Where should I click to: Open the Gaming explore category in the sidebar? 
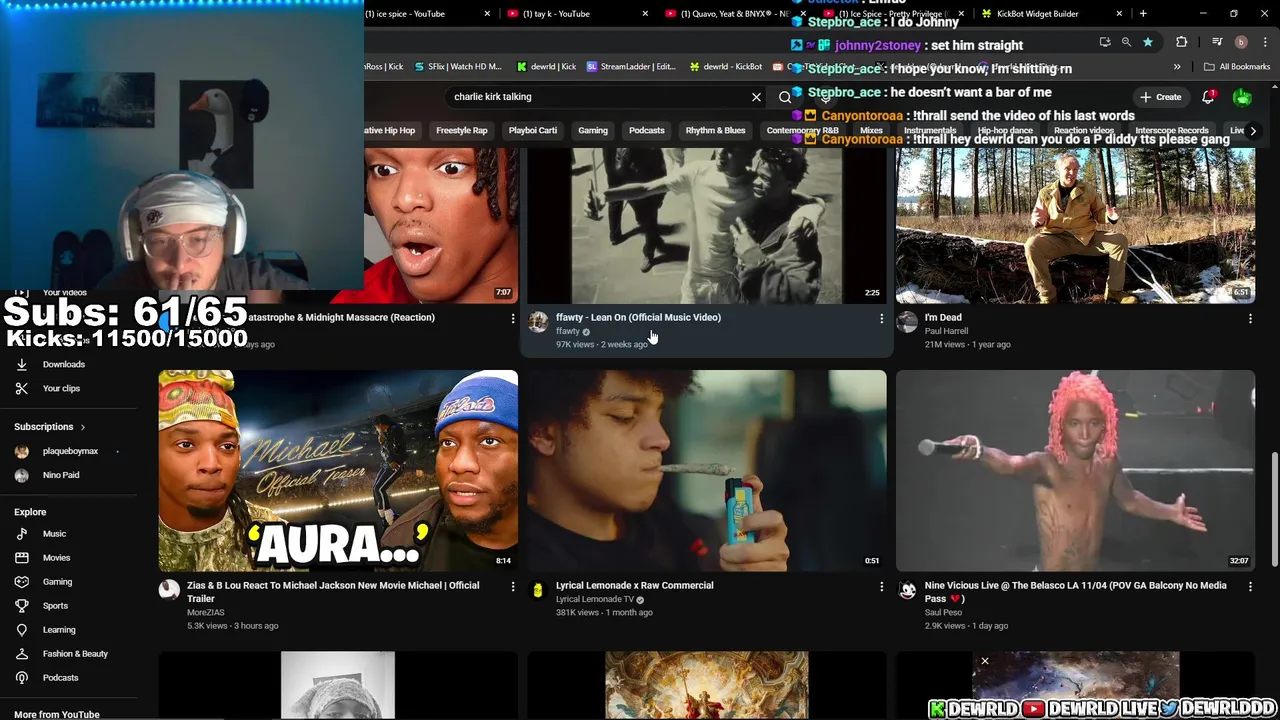57,582
